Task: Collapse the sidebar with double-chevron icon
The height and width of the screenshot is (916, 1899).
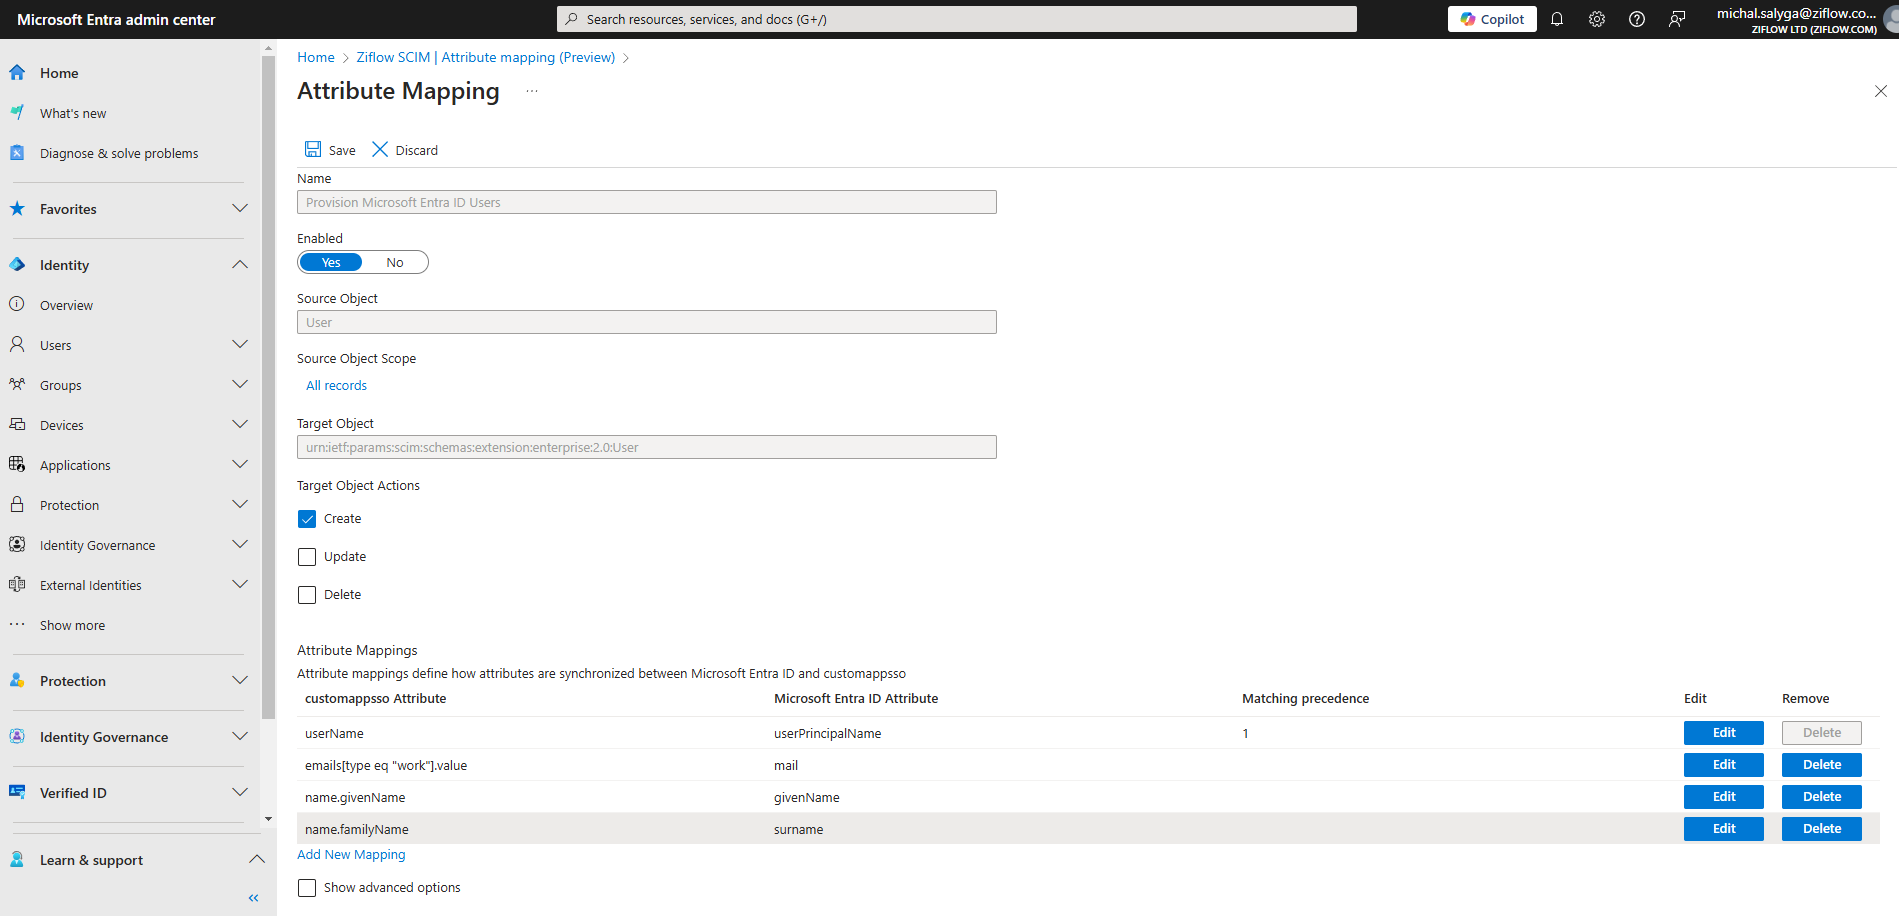Action: pos(254,898)
